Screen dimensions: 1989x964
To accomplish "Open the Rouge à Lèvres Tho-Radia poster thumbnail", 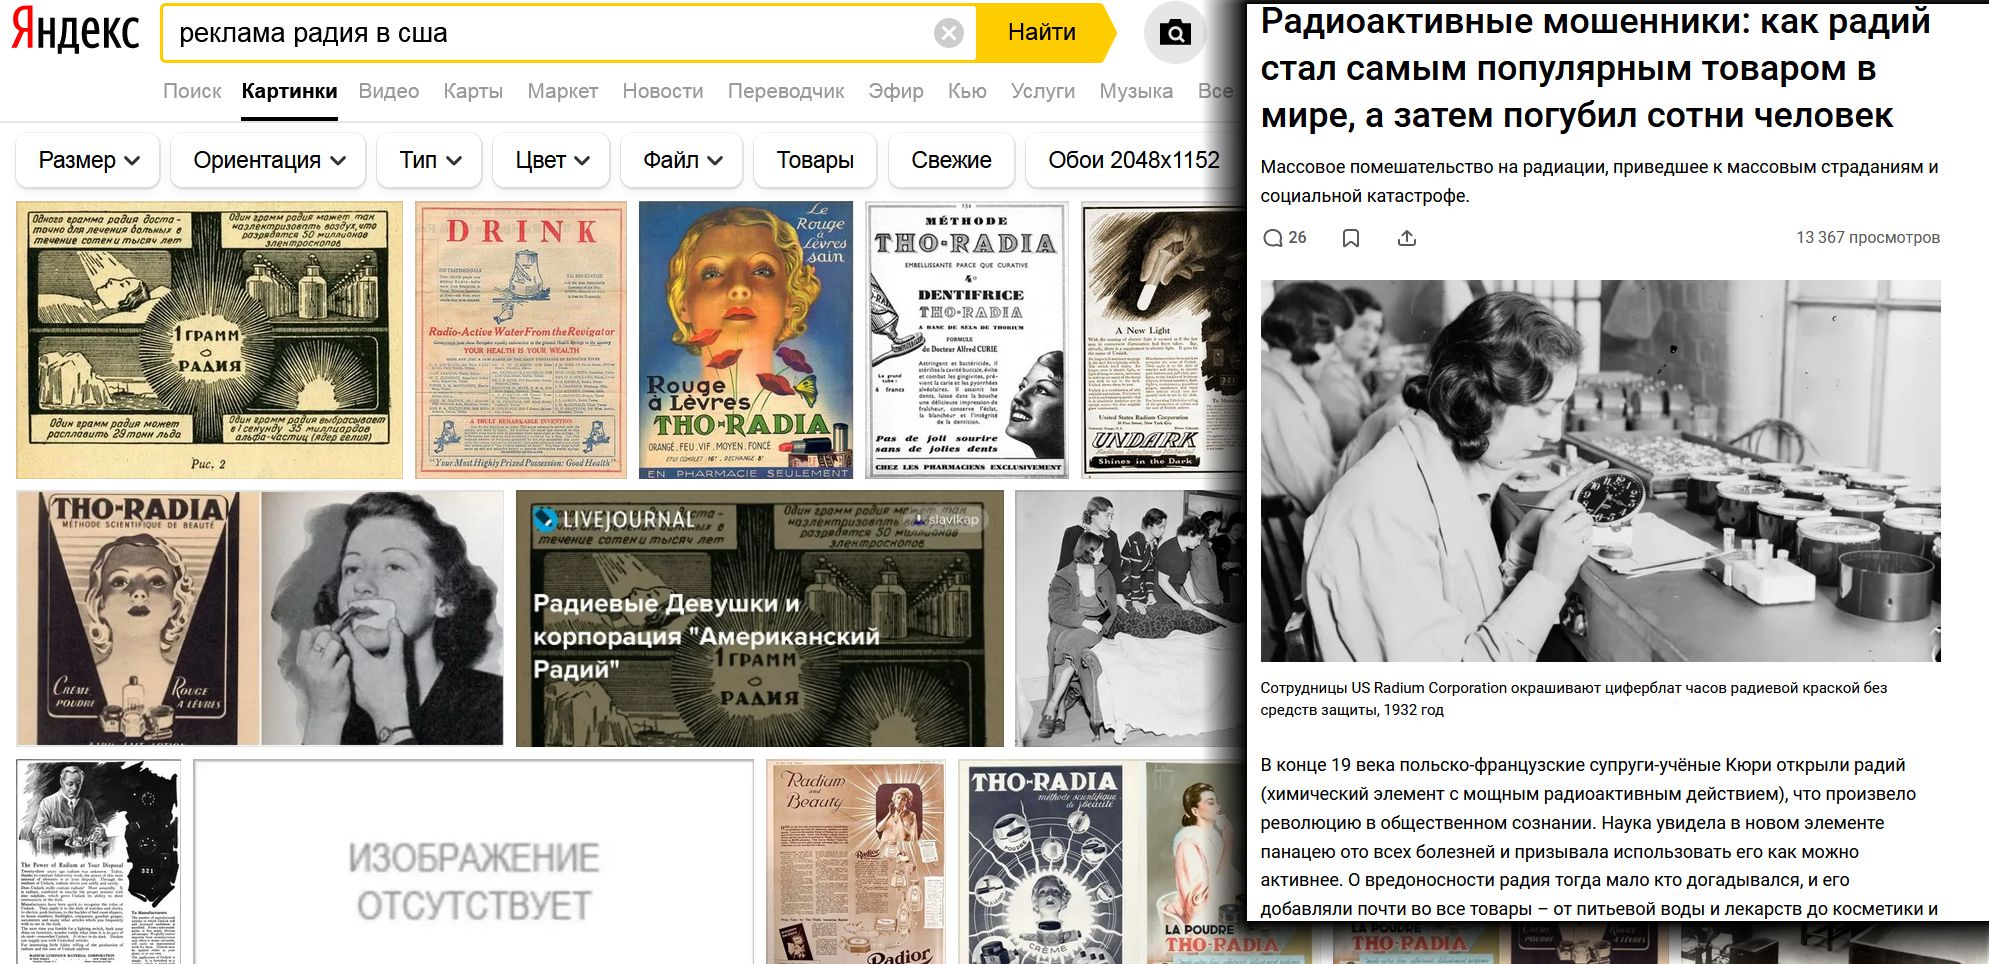I will (x=746, y=340).
